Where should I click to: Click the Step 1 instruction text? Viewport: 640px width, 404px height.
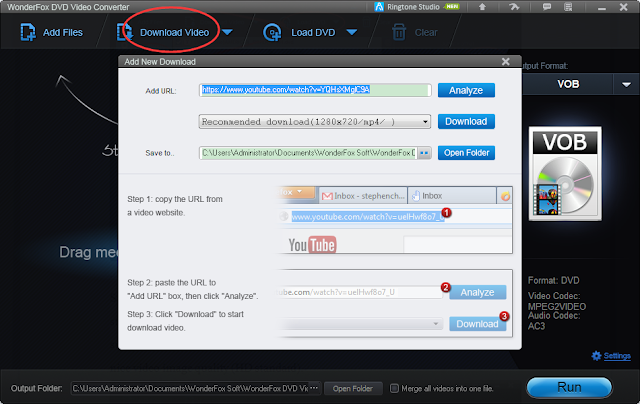(x=175, y=206)
